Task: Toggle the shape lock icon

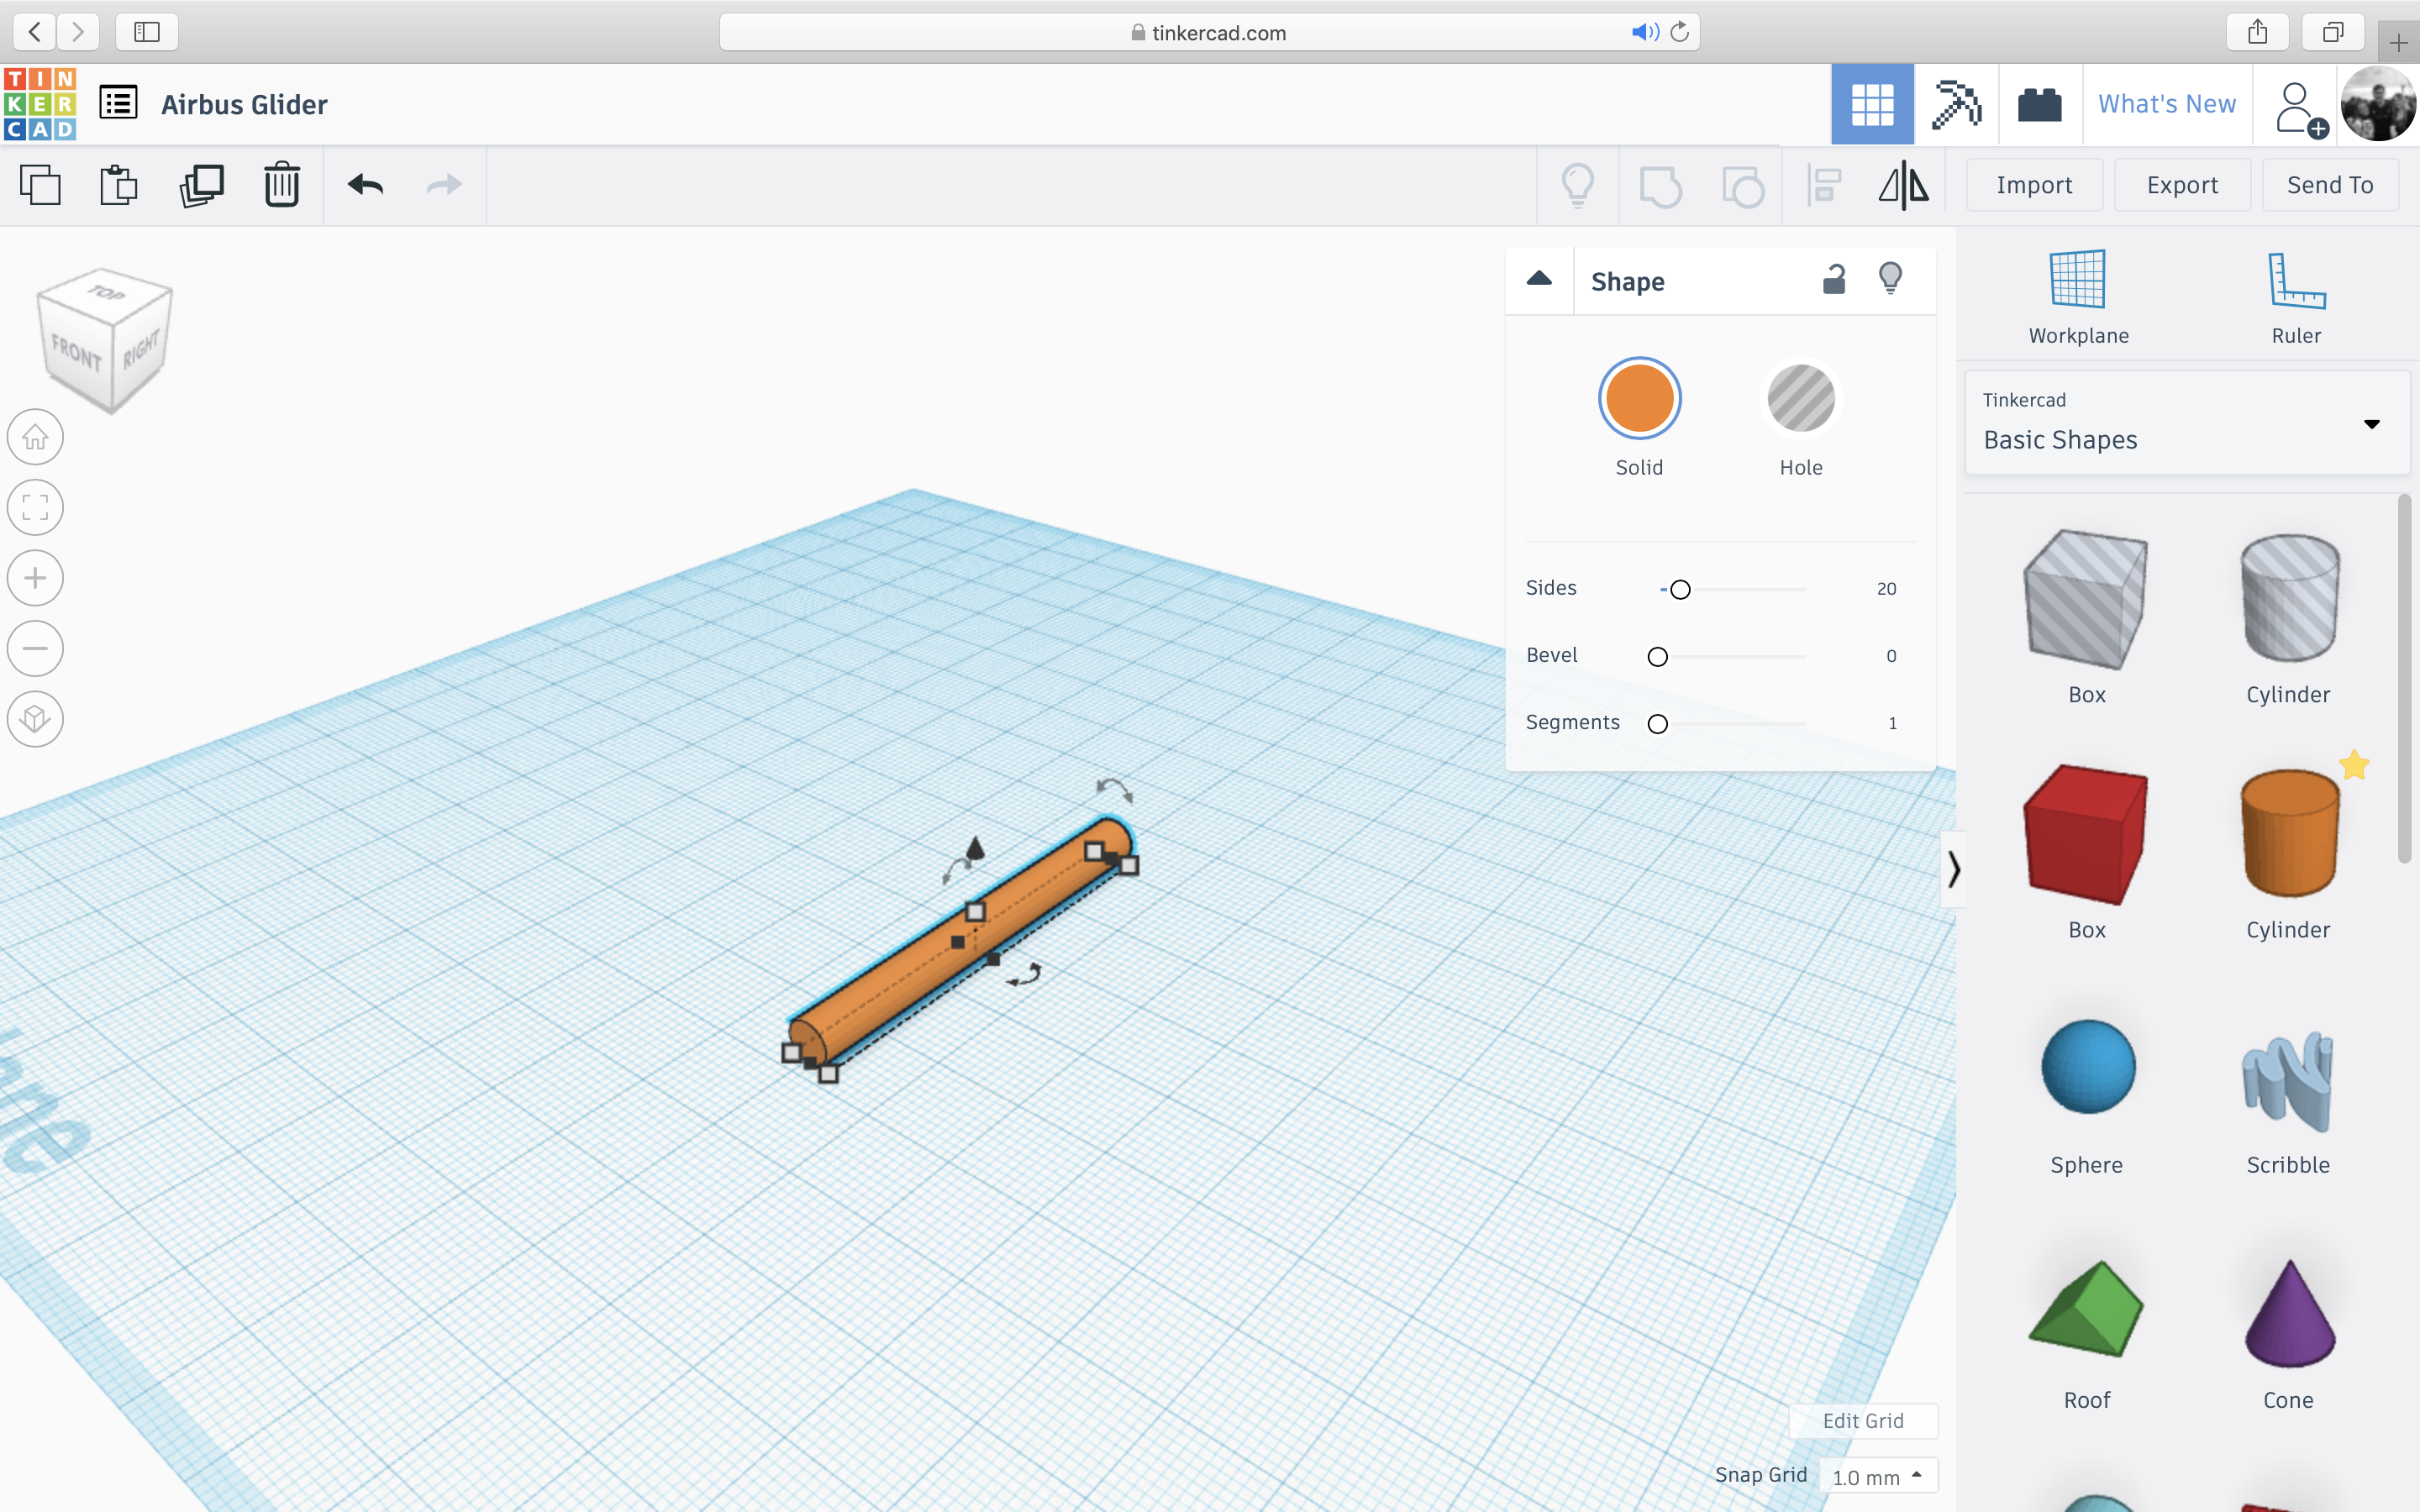Action: tap(1833, 279)
